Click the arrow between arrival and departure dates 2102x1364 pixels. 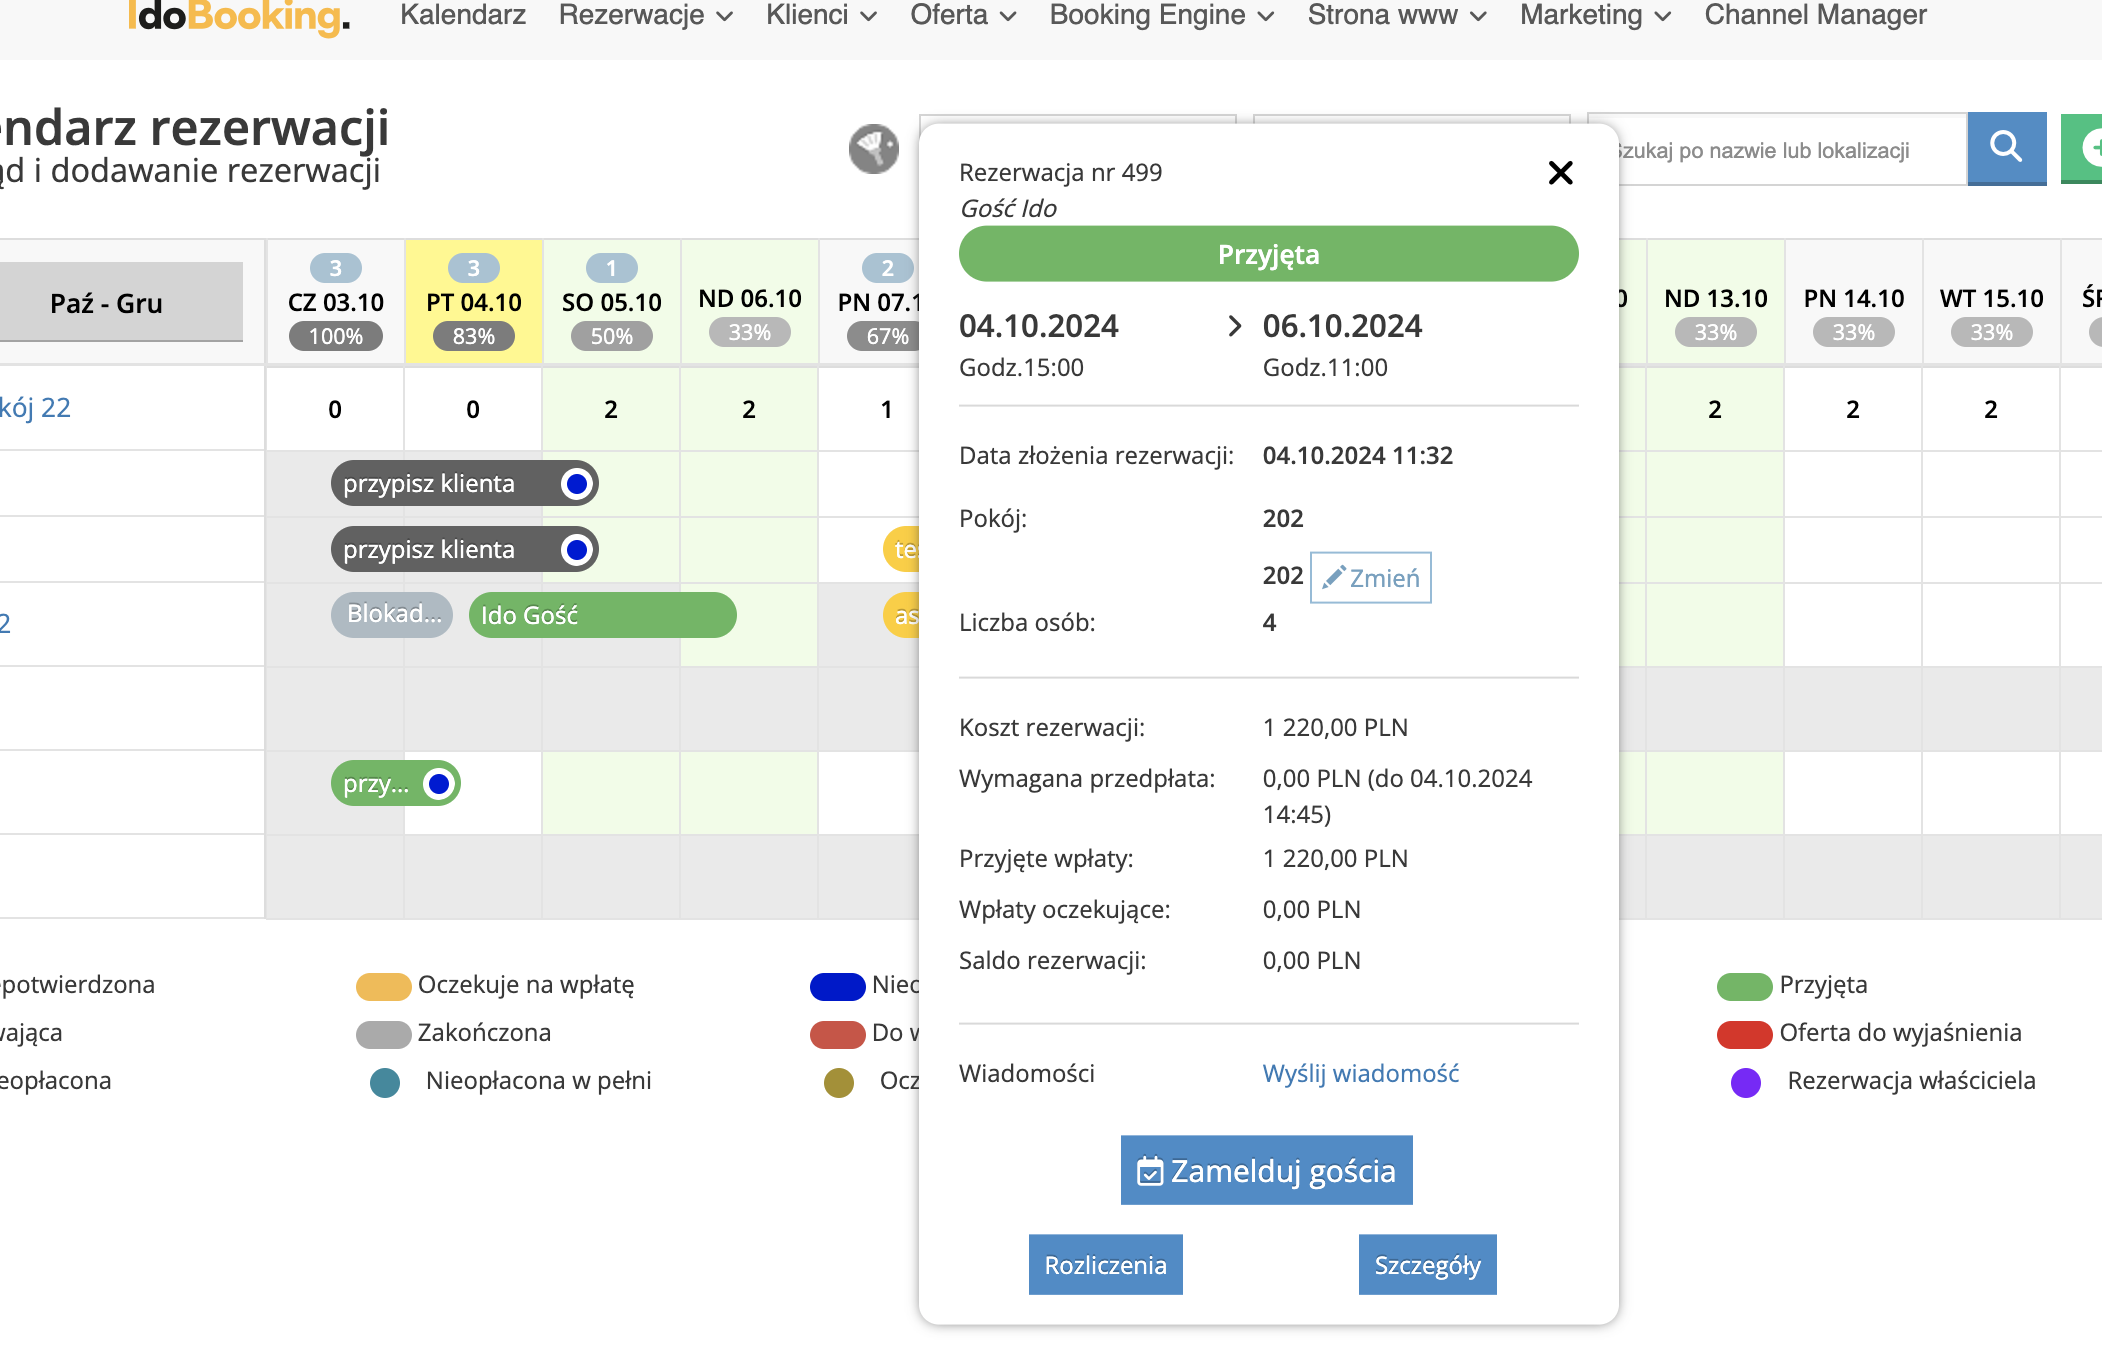click(1234, 326)
